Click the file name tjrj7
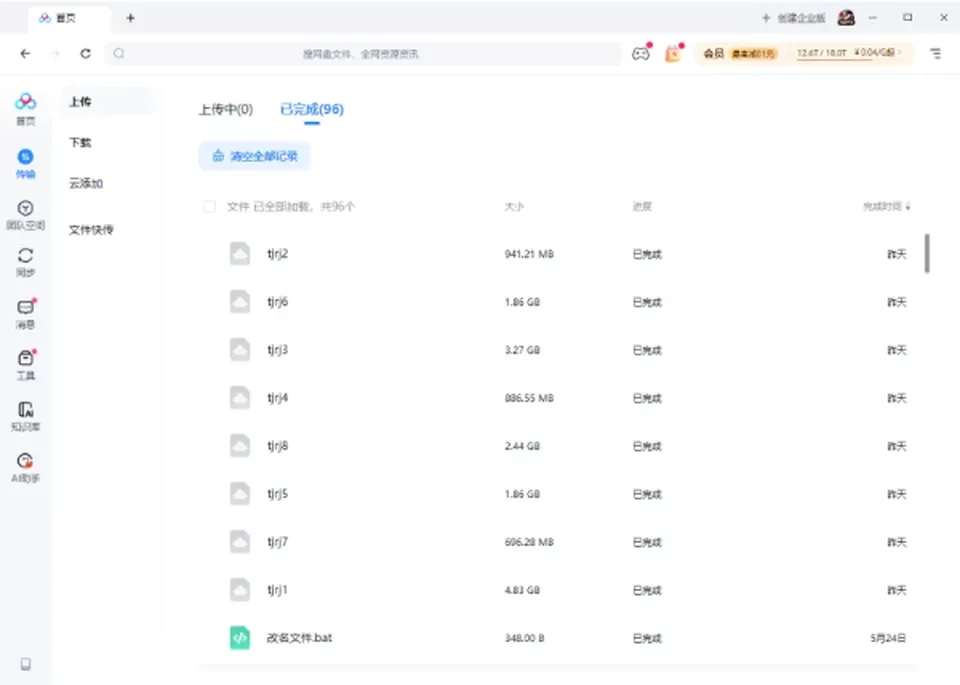This screenshot has width=960, height=685. pos(277,542)
